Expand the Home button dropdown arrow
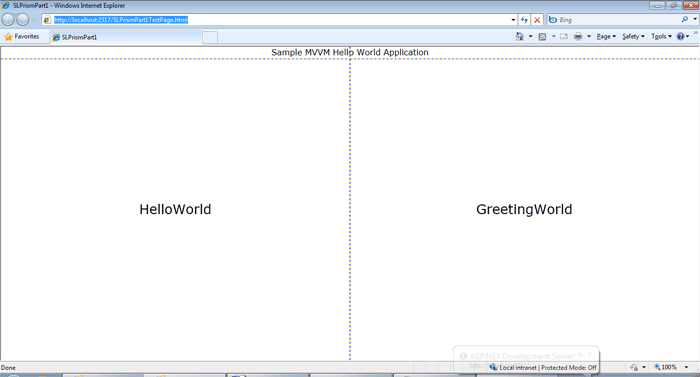 (x=530, y=37)
